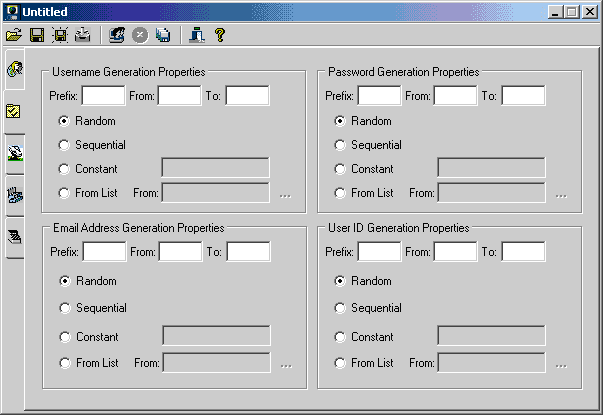Click the stacked blue windows toolbar icon
This screenshot has height=415, width=603.
(163, 35)
